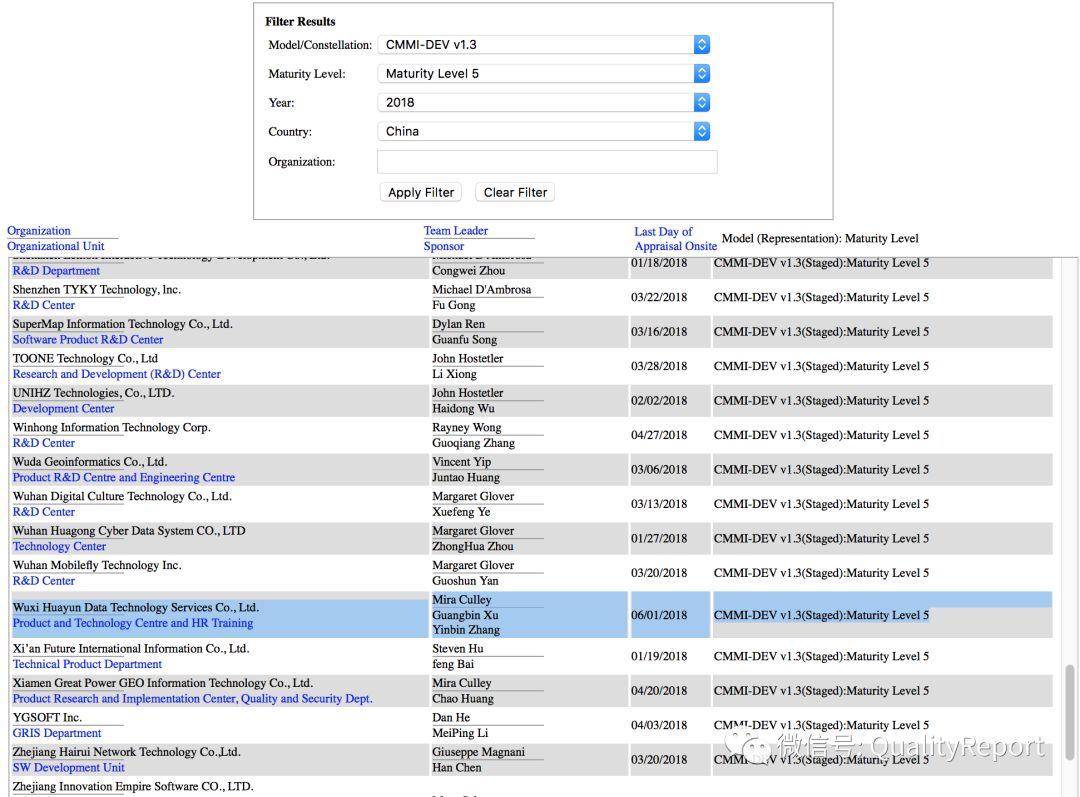Sort by Last Day of Appraisal Onsite
1080x797 pixels.
point(675,239)
